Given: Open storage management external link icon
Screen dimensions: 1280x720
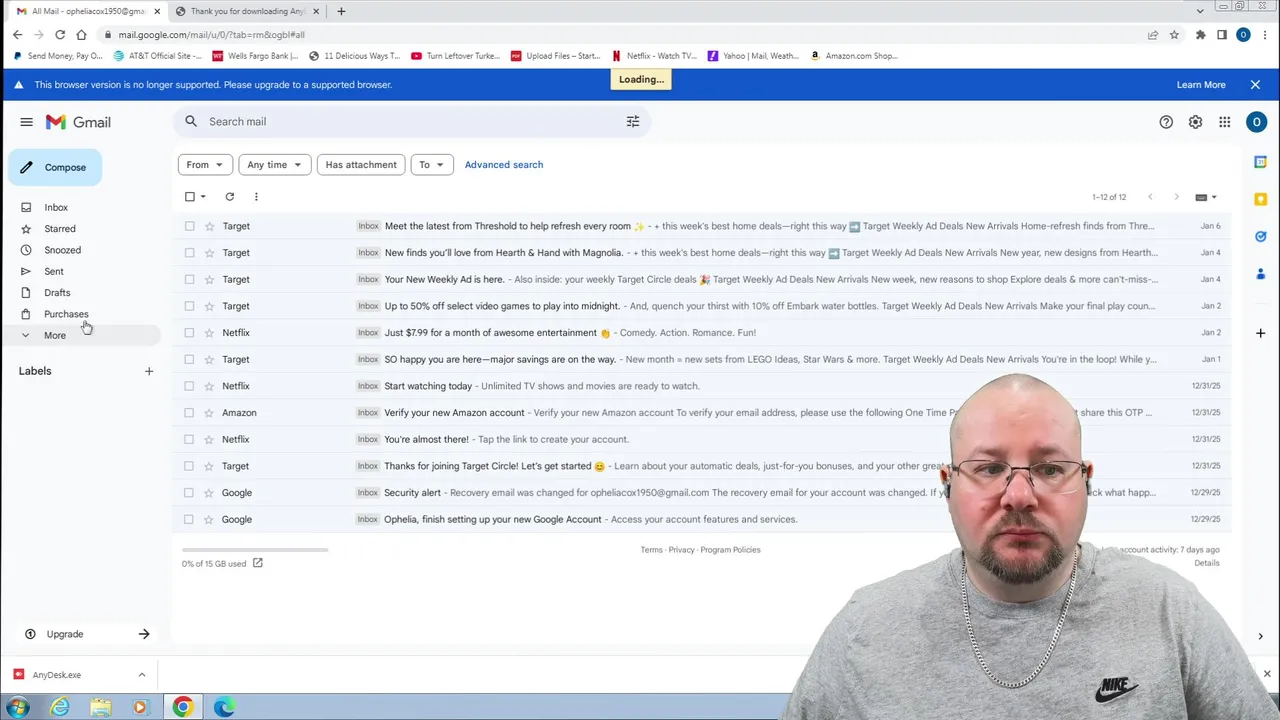Looking at the screenshot, I should tap(257, 563).
